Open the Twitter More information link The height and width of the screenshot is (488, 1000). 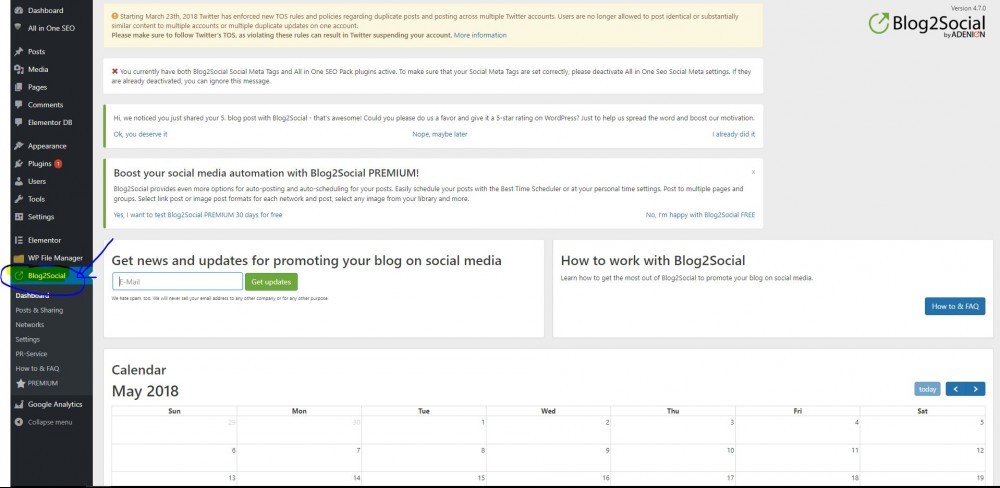480,35
